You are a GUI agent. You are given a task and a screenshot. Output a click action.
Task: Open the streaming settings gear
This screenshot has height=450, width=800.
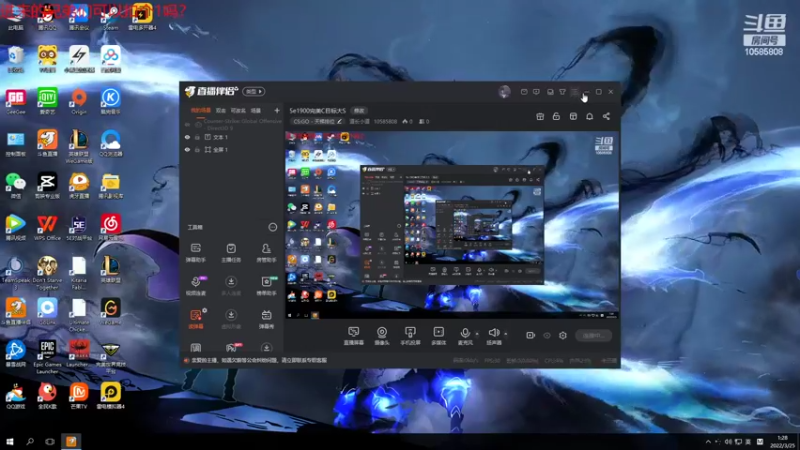[x=563, y=335]
